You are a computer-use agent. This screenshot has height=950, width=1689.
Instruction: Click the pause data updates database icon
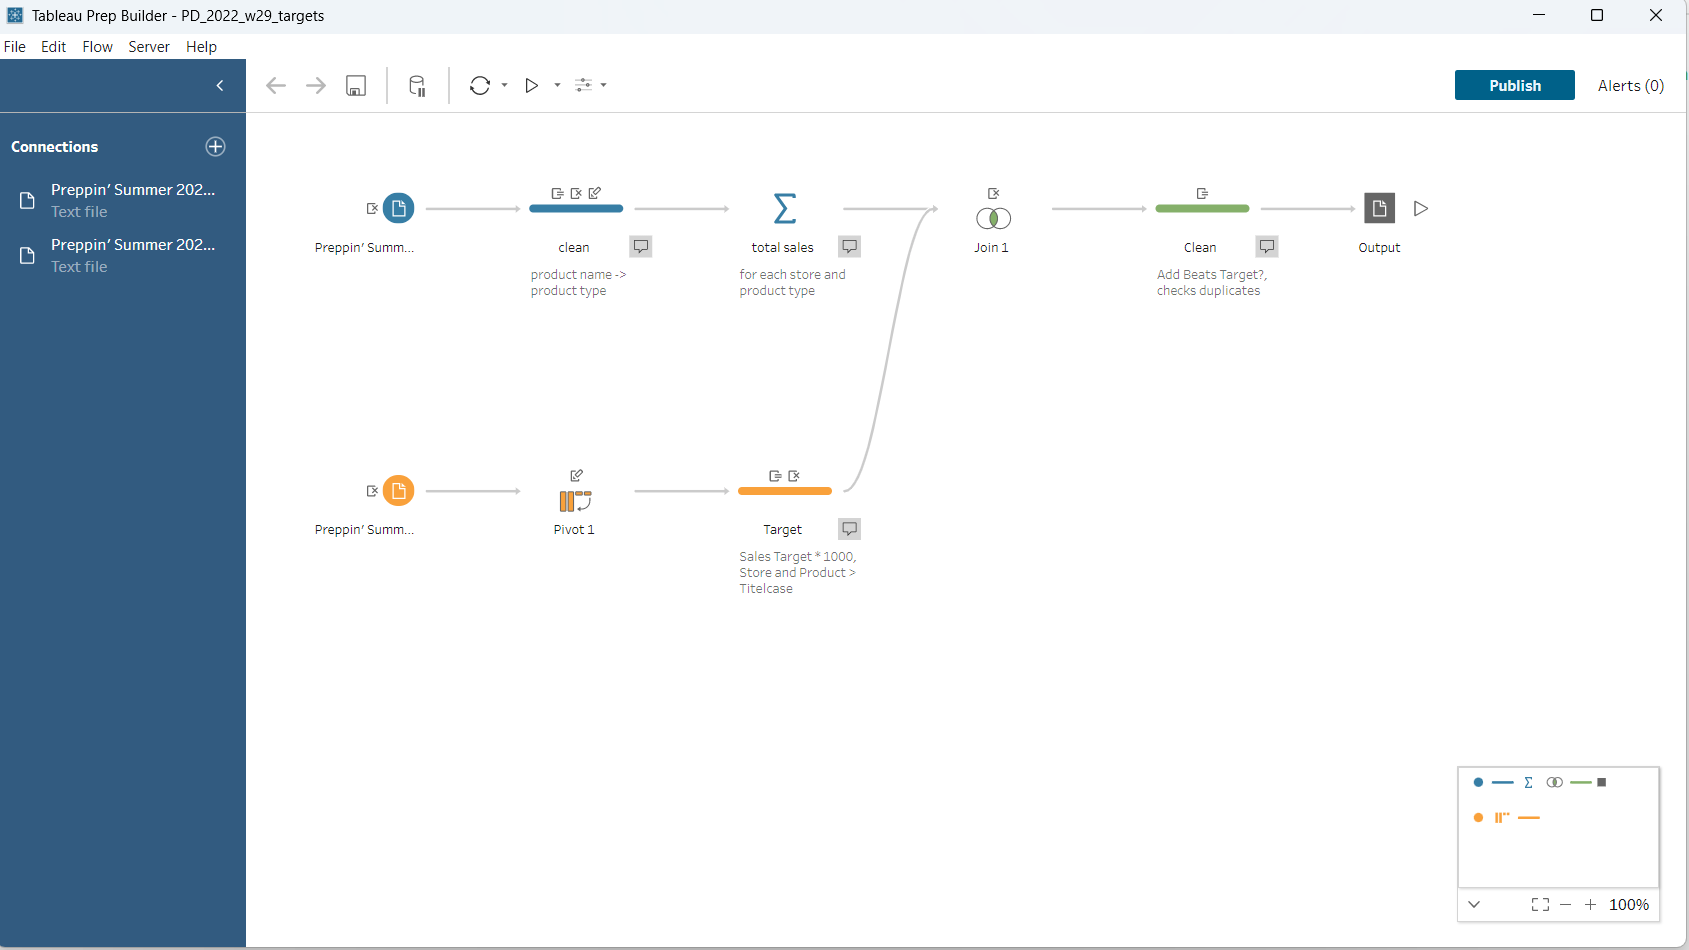click(418, 86)
